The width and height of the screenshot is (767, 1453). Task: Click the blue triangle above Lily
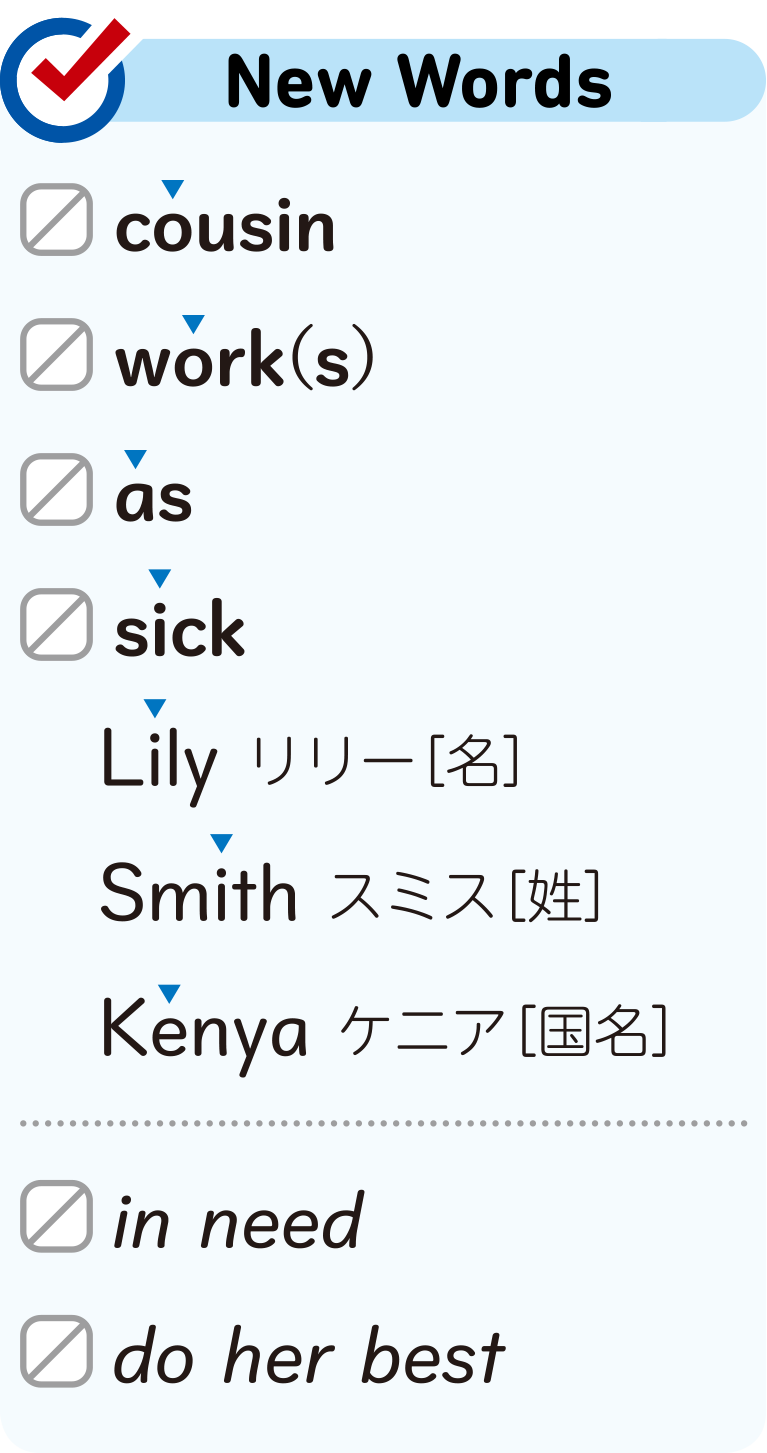click(x=154, y=708)
